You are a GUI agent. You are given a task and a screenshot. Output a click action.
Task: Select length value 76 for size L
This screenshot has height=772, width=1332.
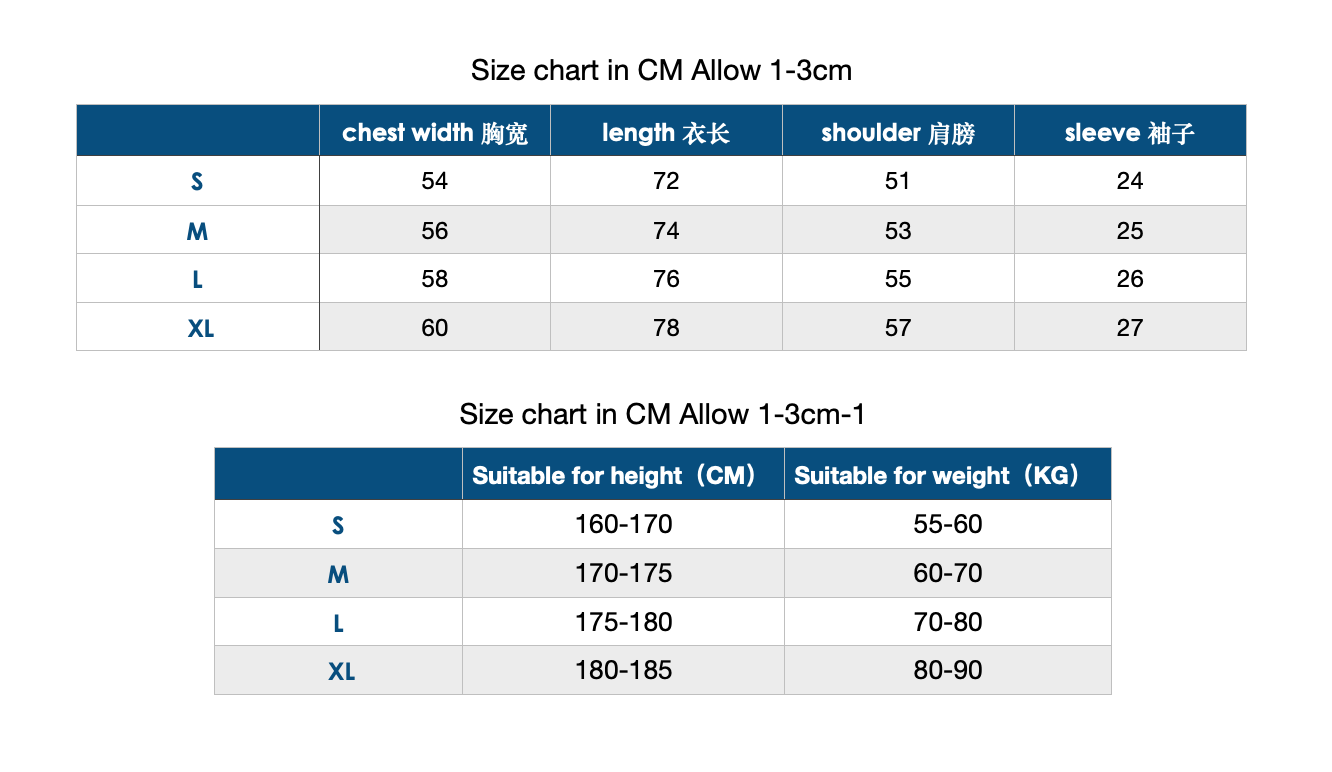[x=666, y=279]
